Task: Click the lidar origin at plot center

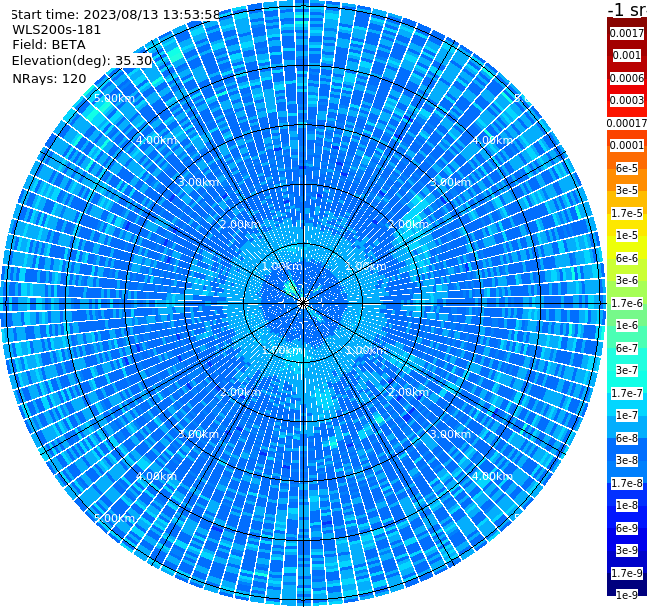Action: [x=303, y=303]
